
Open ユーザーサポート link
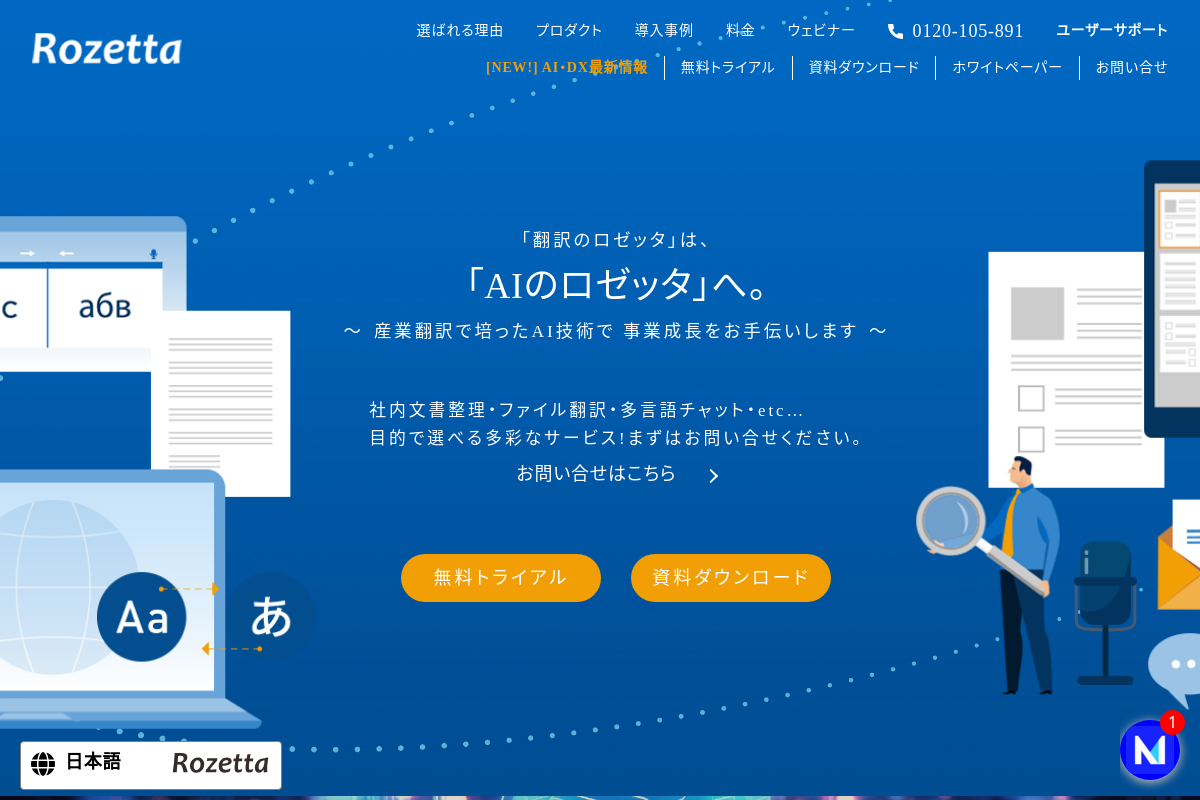point(1112,30)
